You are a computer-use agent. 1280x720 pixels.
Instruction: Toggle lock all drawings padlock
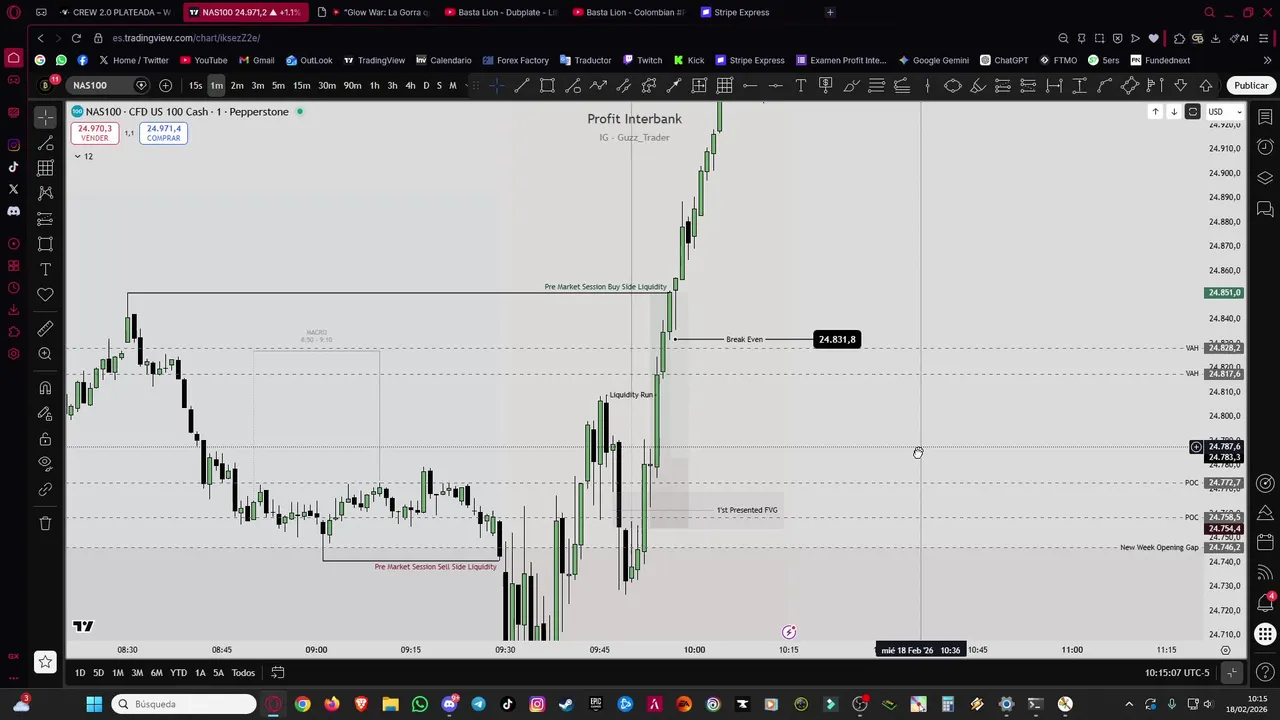point(45,439)
